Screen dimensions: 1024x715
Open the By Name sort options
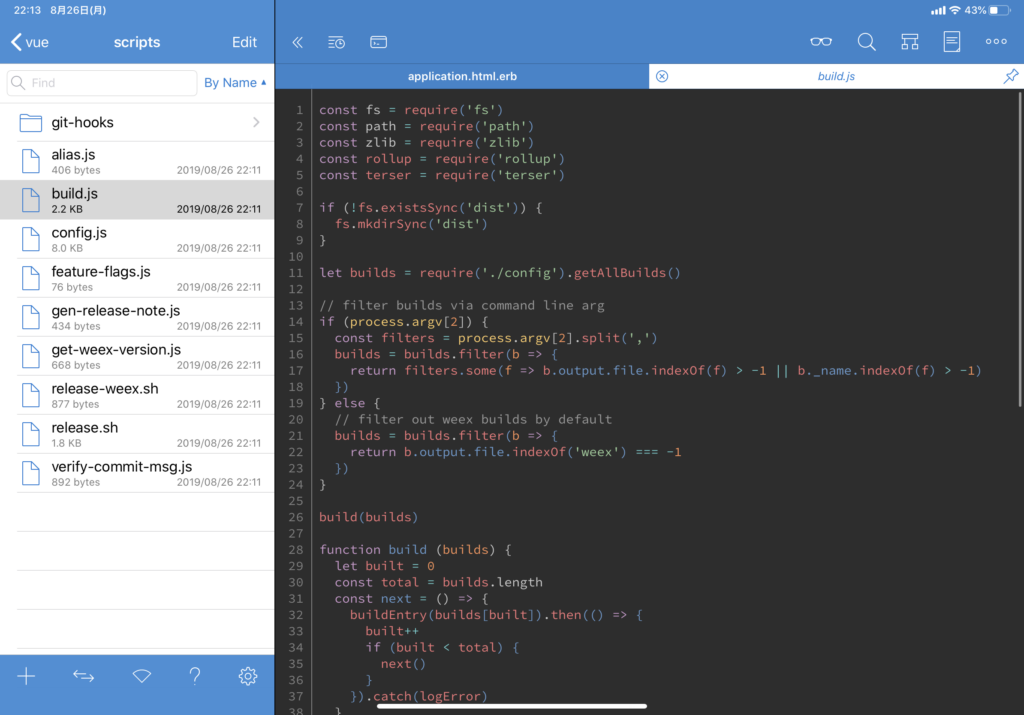pyautogui.click(x=235, y=81)
